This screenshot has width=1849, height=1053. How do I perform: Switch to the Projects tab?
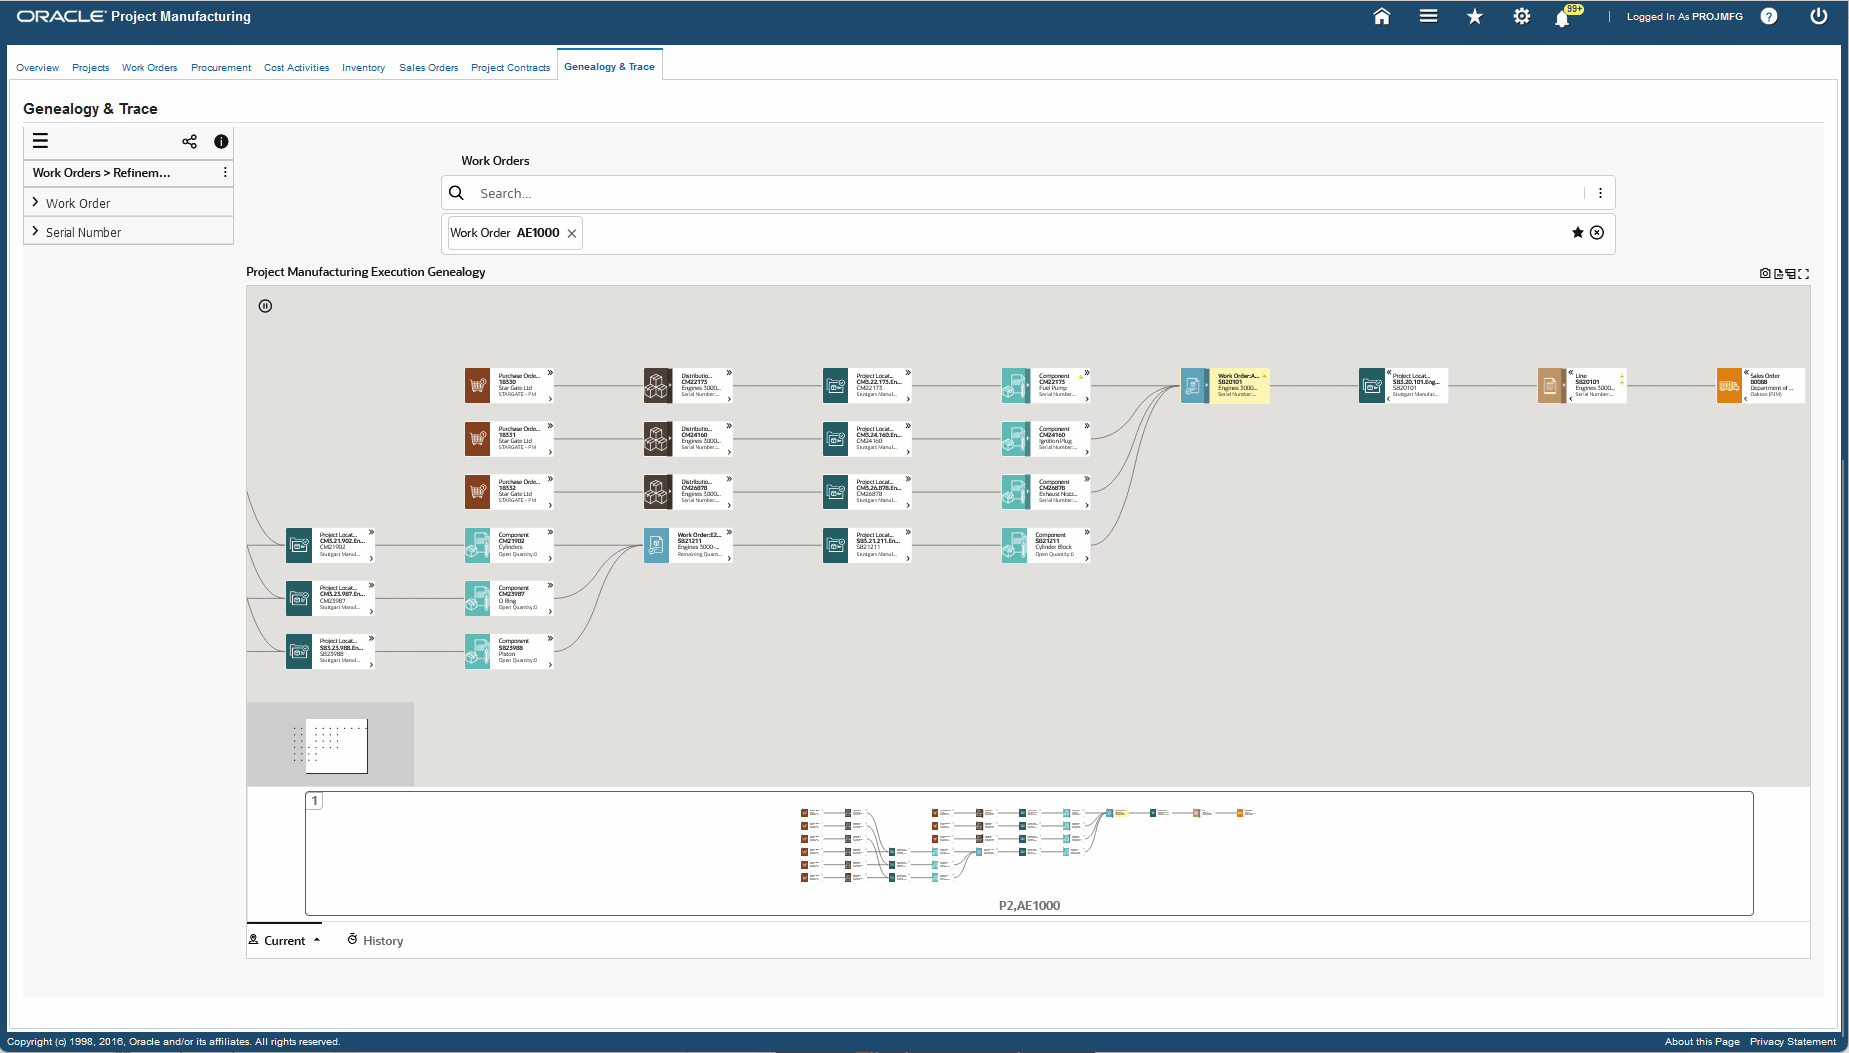click(x=91, y=68)
